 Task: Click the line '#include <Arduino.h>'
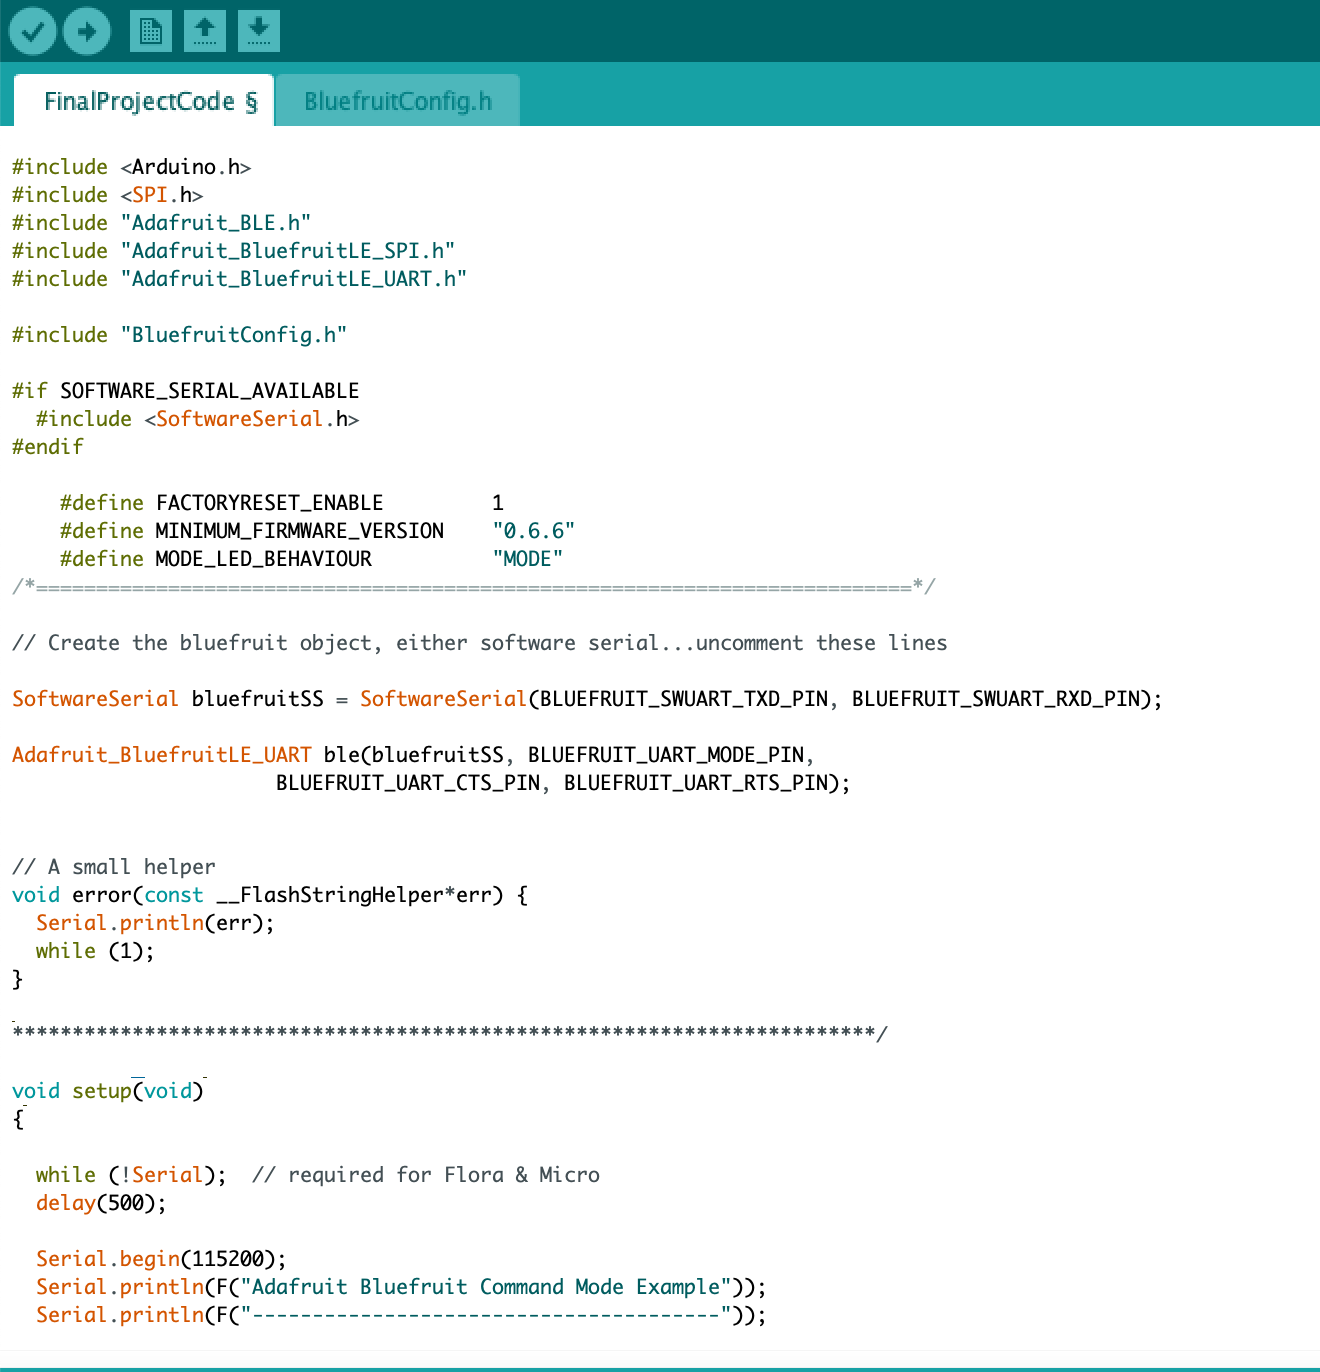(132, 167)
